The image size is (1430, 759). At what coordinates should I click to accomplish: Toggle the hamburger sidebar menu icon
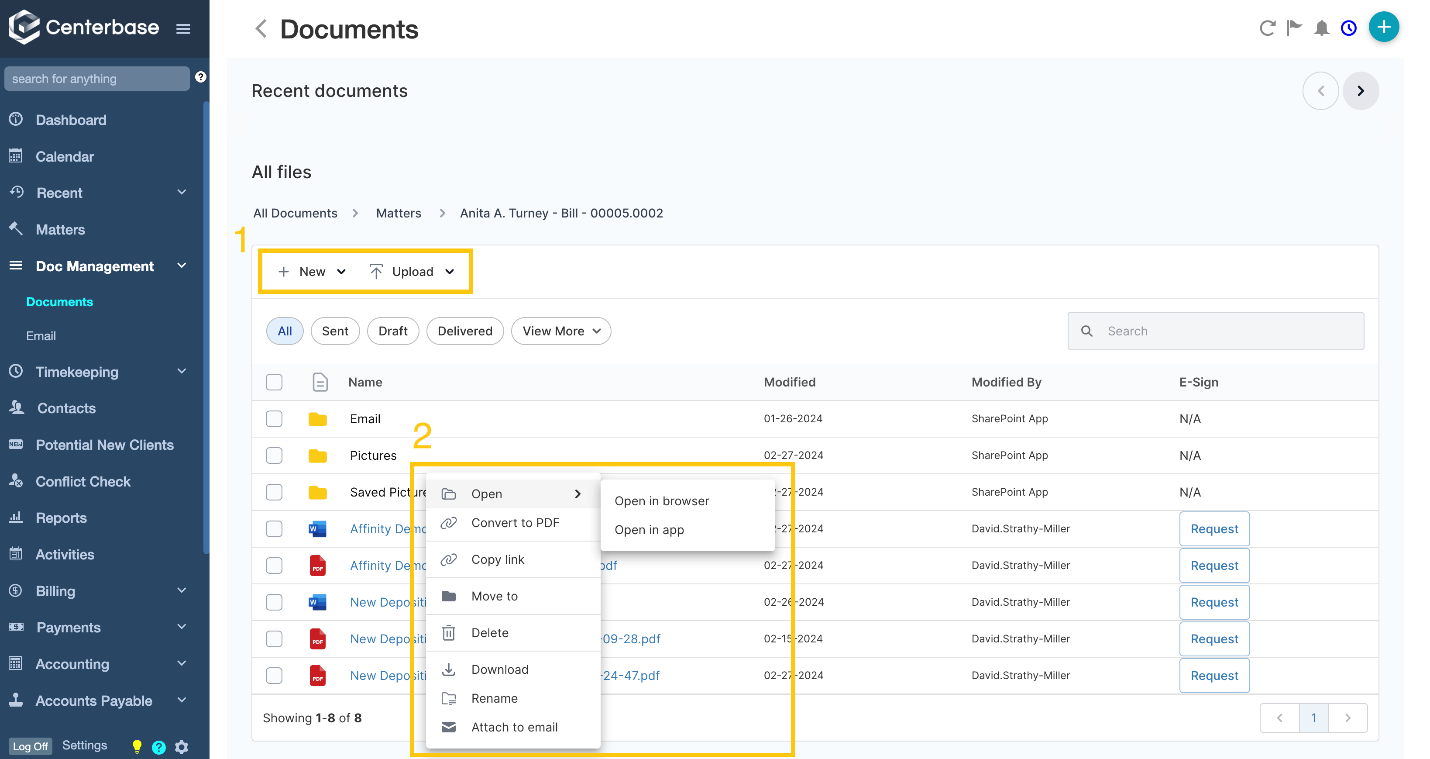point(183,29)
